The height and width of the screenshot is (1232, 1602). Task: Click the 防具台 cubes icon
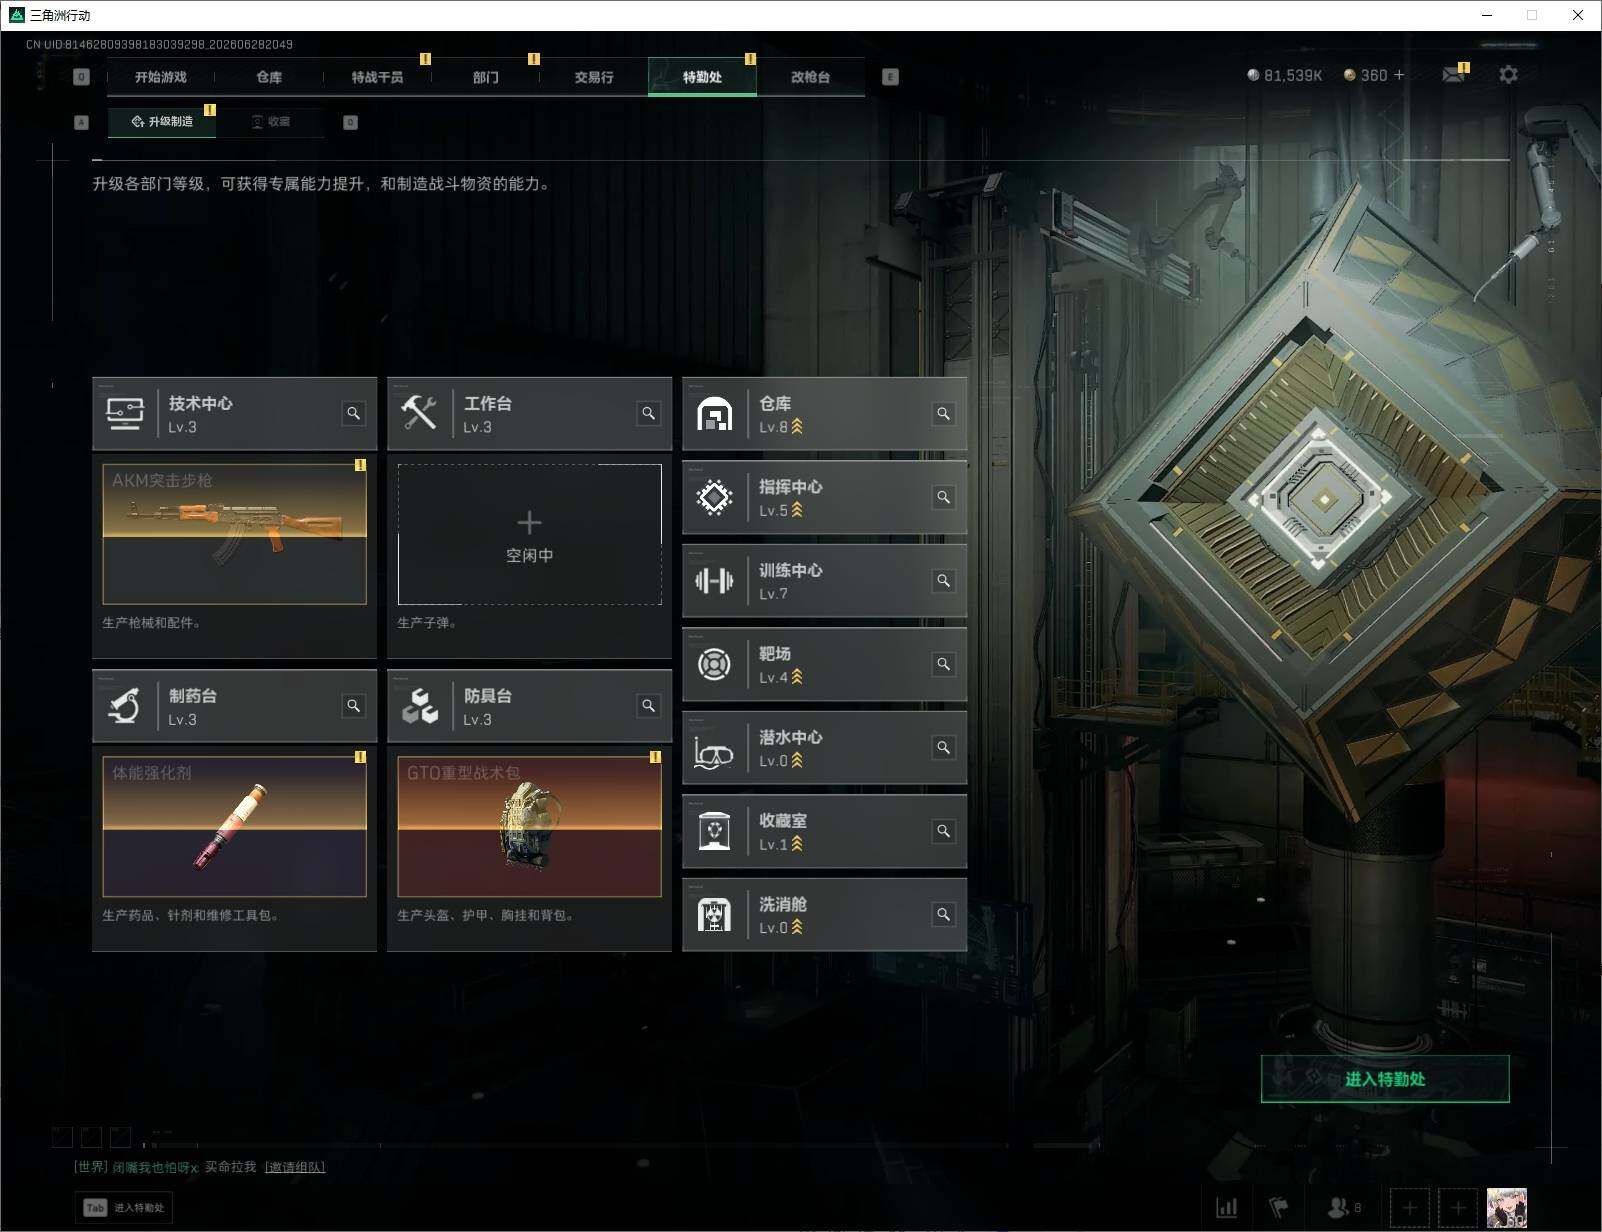pyautogui.click(x=420, y=706)
